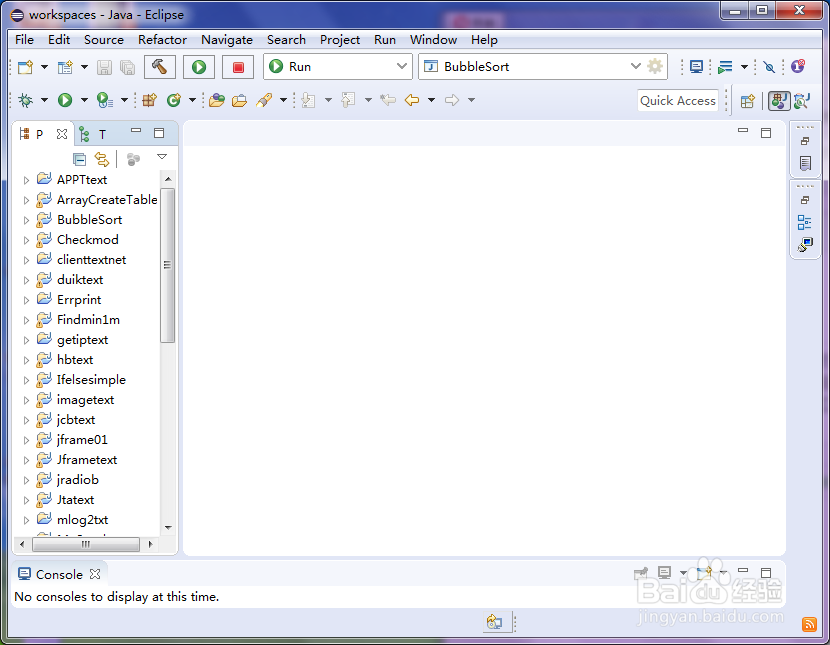The height and width of the screenshot is (645, 830).
Task: Click the Debug bug icon
Action: [25, 99]
